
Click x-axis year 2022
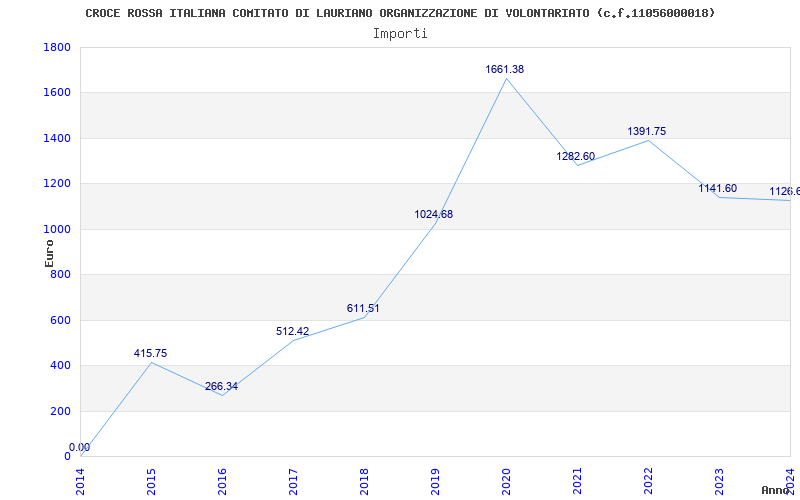(x=648, y=481)
